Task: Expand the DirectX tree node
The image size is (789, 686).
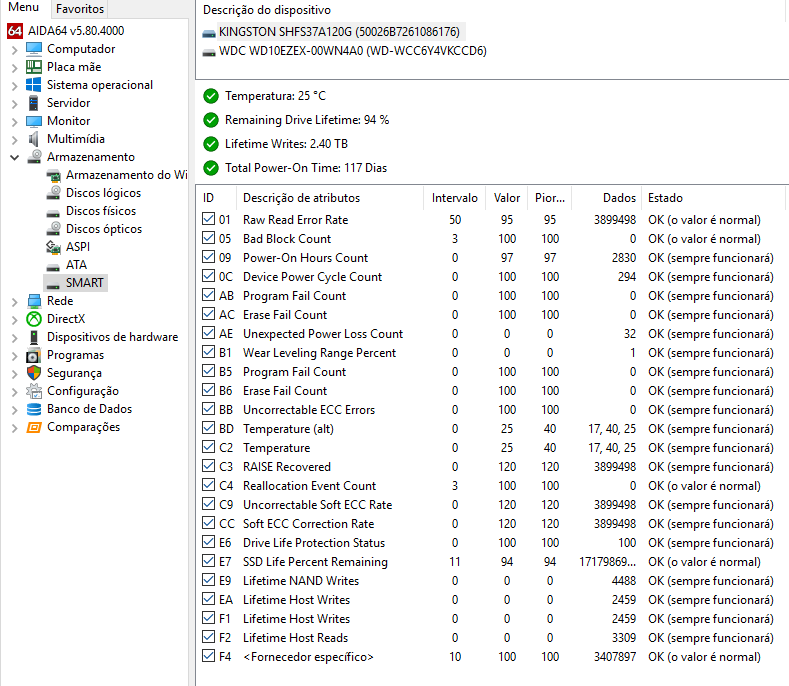Action: [x=15, y=320]
